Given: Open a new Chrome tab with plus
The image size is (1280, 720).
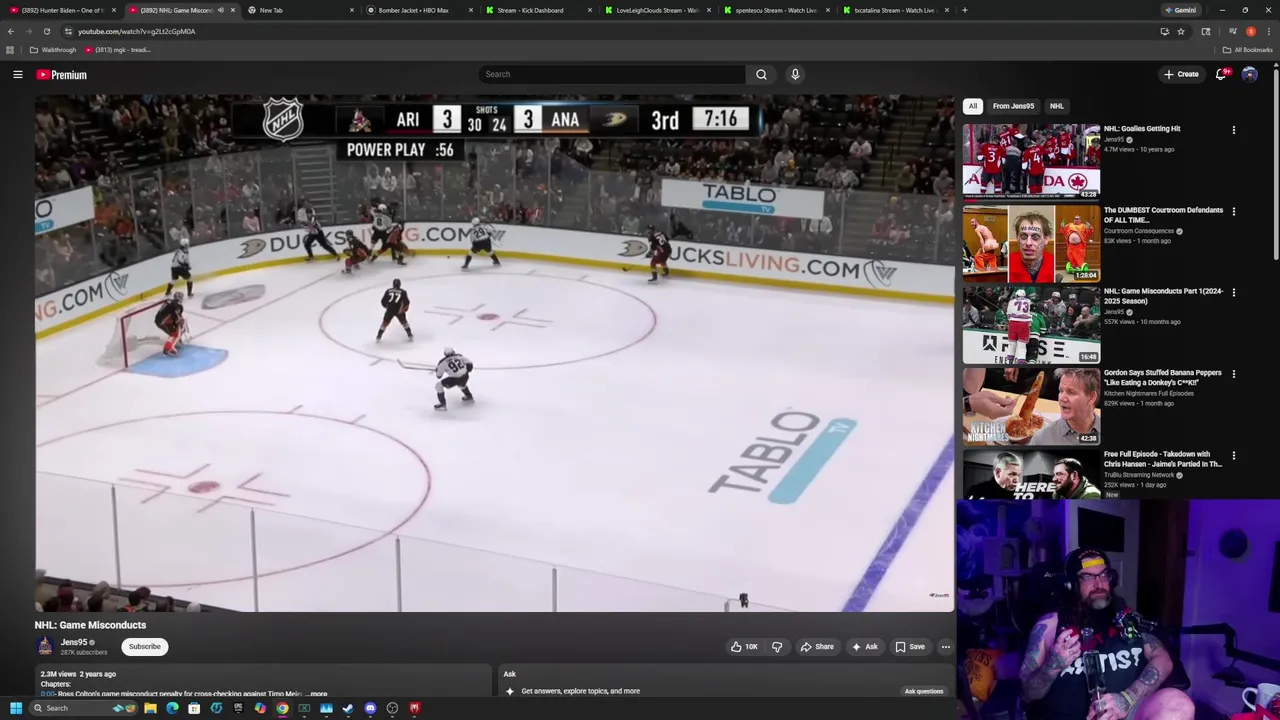Looking at the screenshot, I should (x=964, y=10).
